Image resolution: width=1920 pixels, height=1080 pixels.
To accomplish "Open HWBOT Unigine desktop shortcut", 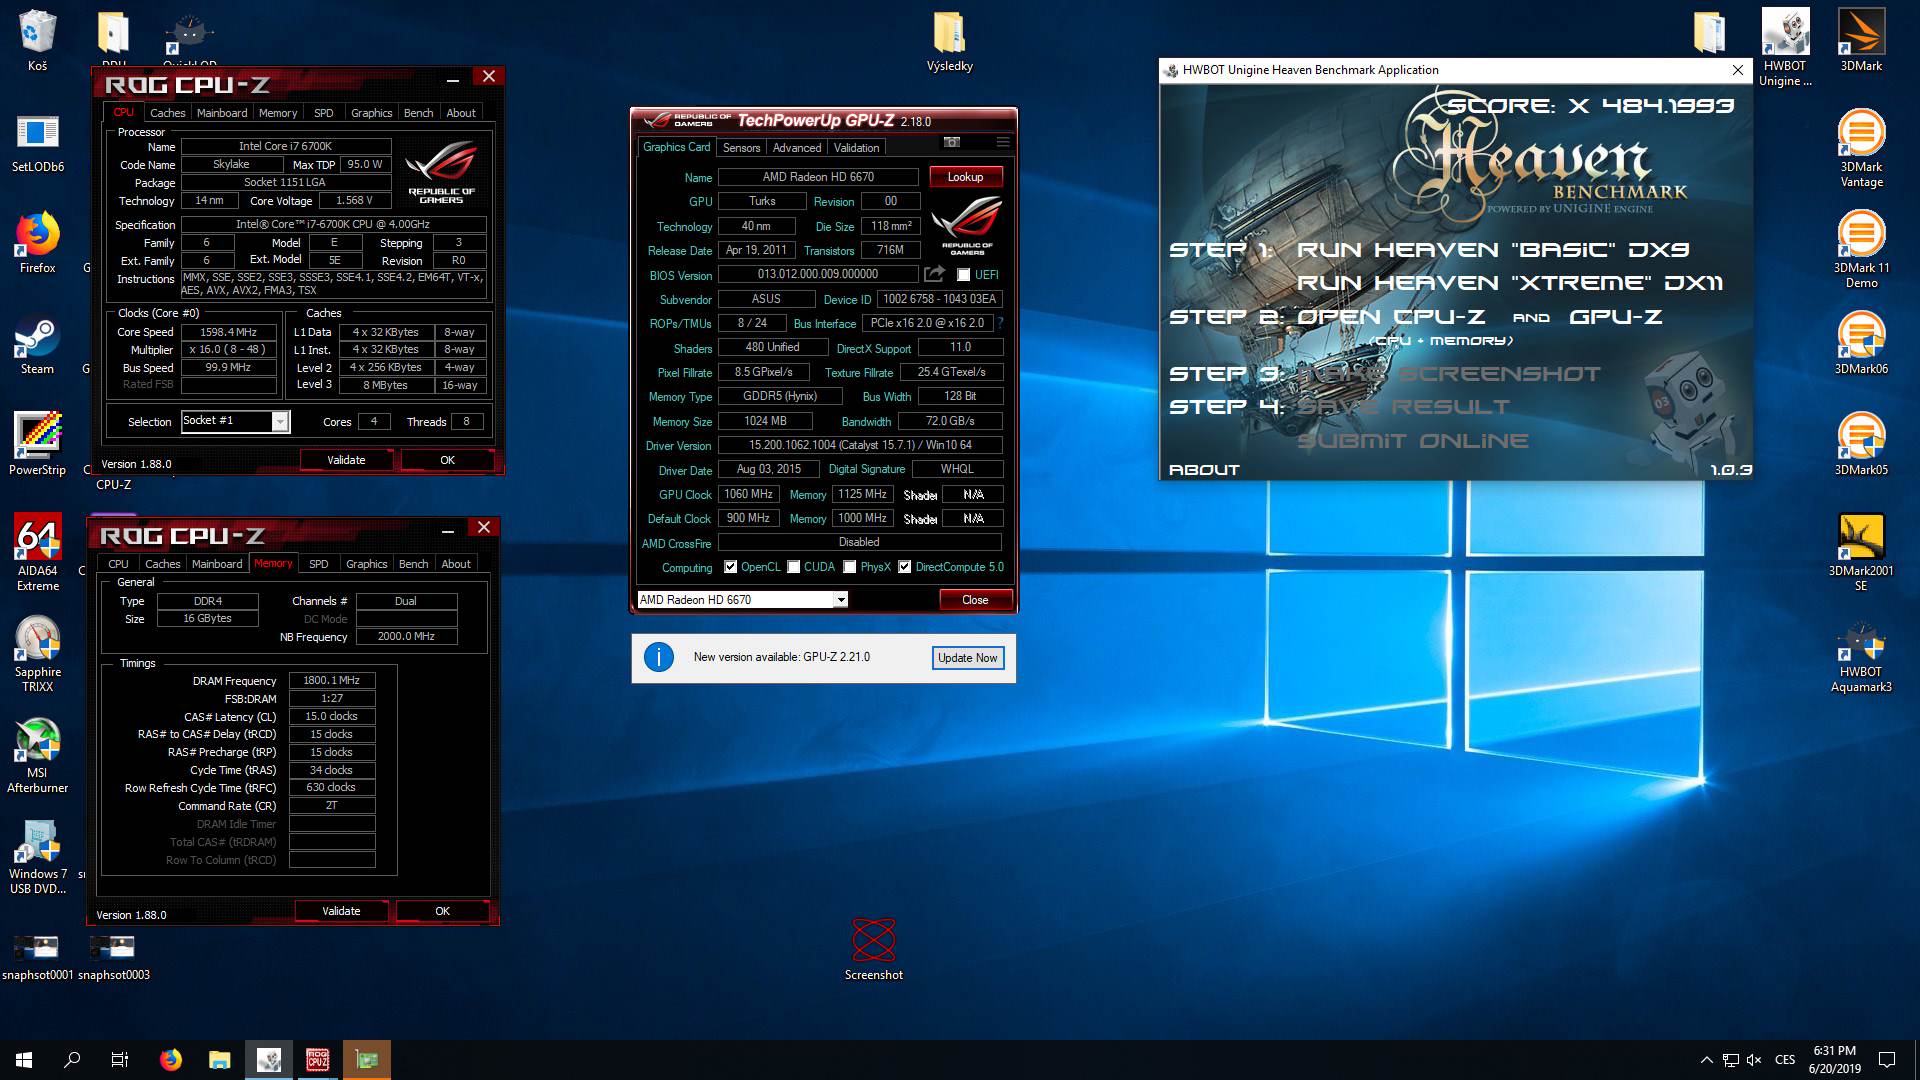I will [x=1785, y=48].
